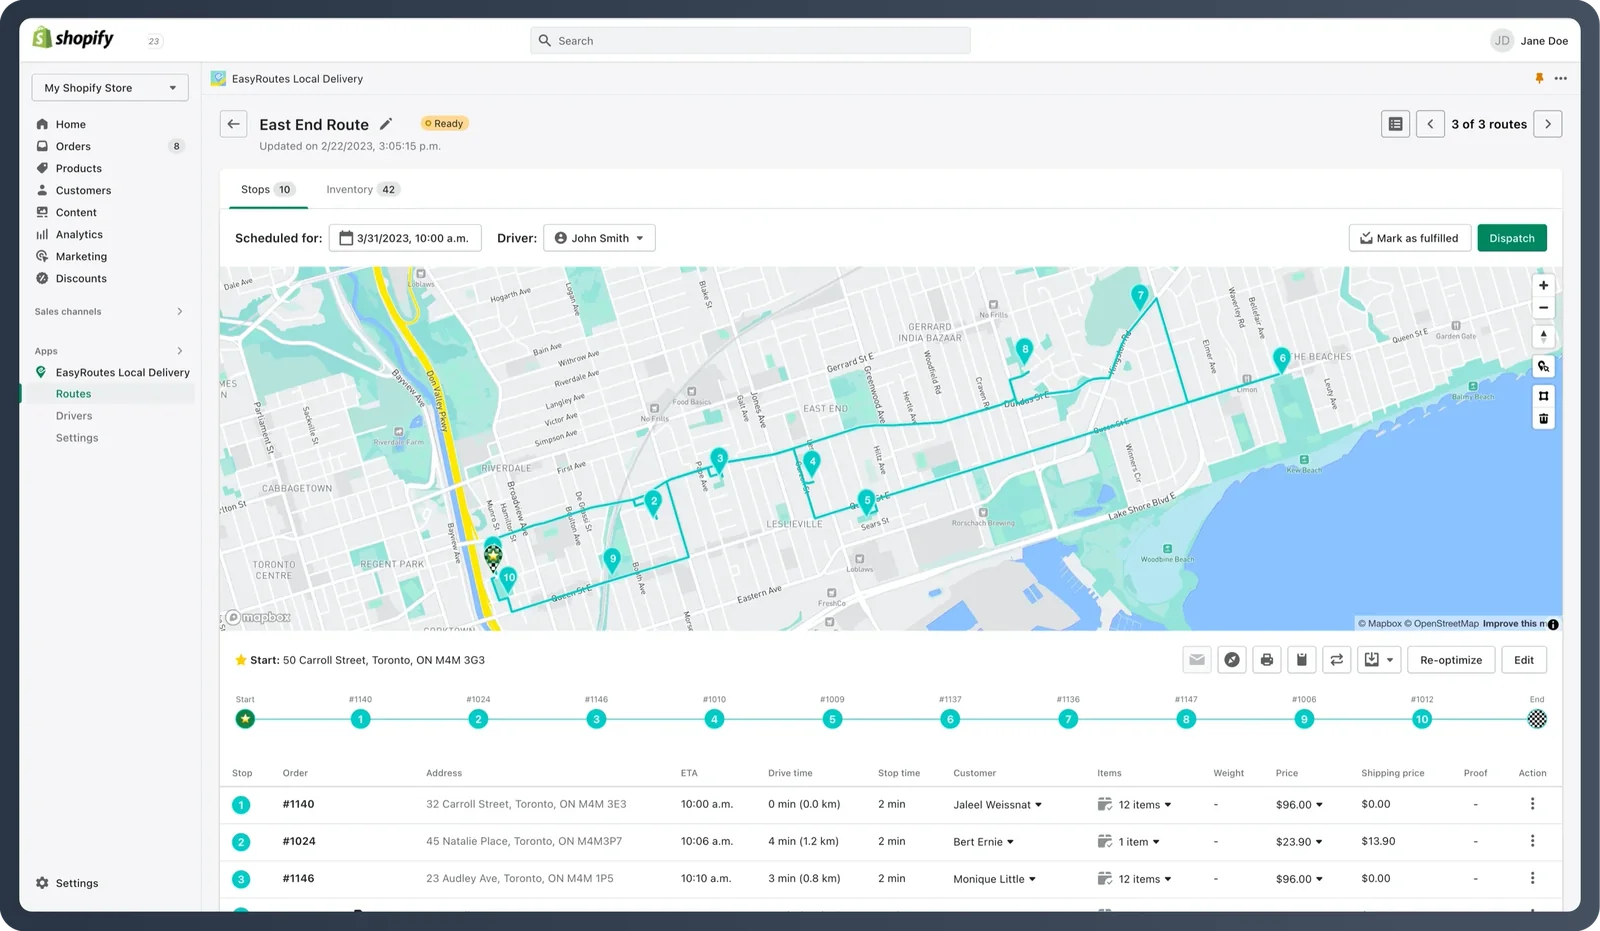
Task: Click the pin icon in app header
Action: pyautogui.click(x=1539, y=78)
